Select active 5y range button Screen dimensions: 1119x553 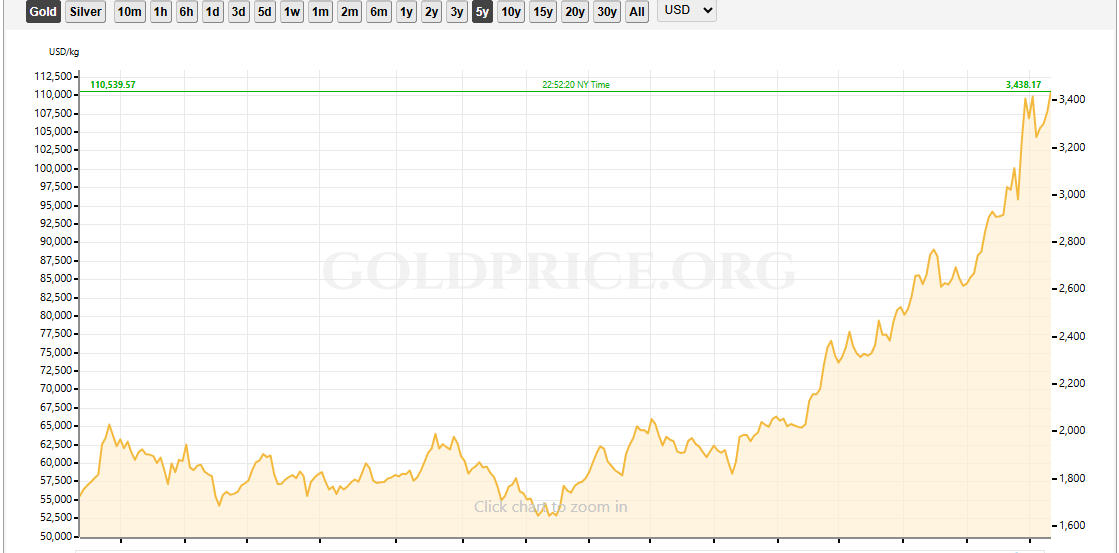pos(482,12)
